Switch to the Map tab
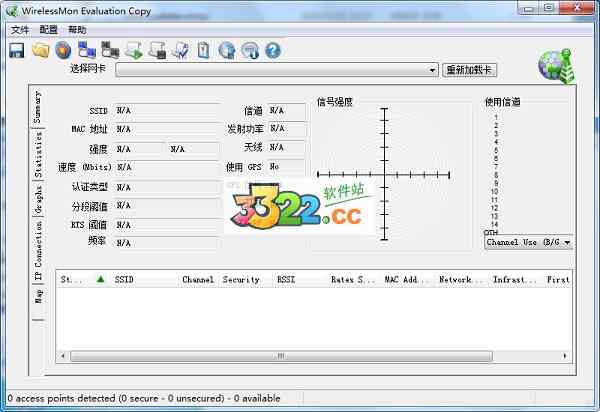600x412 pixels. click(x=38, y=296)
